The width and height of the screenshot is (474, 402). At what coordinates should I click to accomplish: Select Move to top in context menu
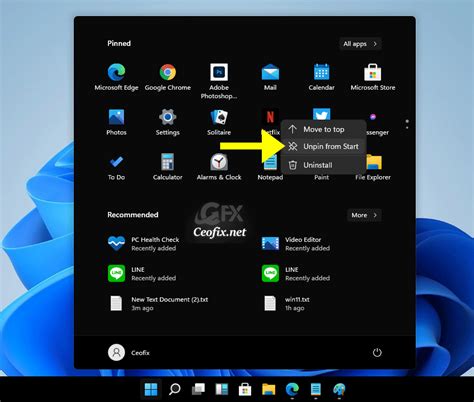coord(324,129)
